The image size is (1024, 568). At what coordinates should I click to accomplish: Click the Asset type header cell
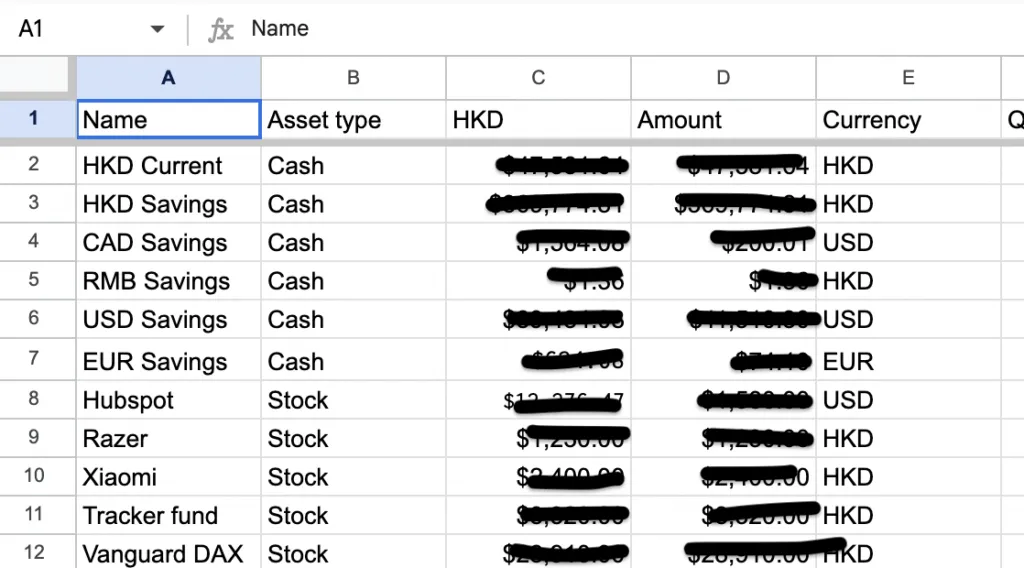(353, 120)
